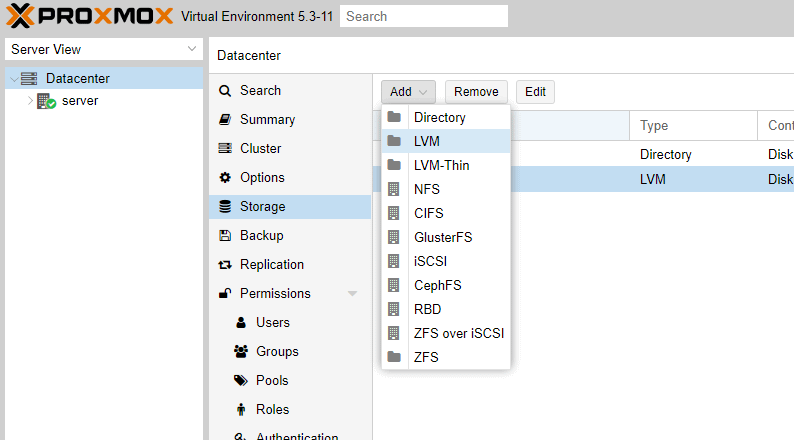Click the Datacenter server-rack icon in tree
Image resolution: width=794 pixels, height=440 pixels.
tap(29, 78)
